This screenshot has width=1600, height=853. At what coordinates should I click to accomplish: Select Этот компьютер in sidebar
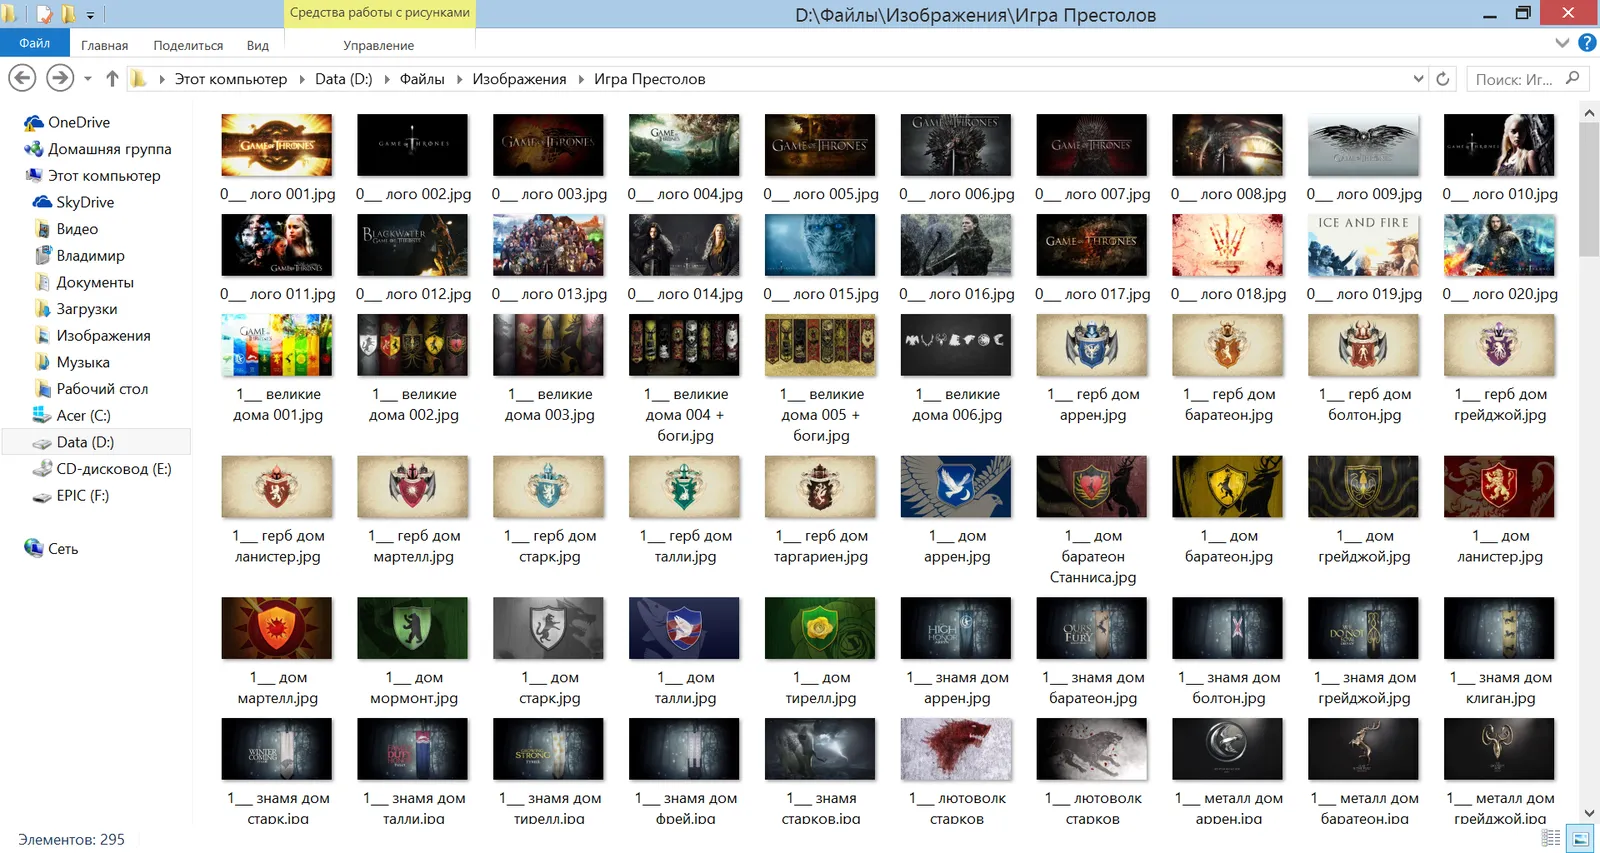click(103, 175)
